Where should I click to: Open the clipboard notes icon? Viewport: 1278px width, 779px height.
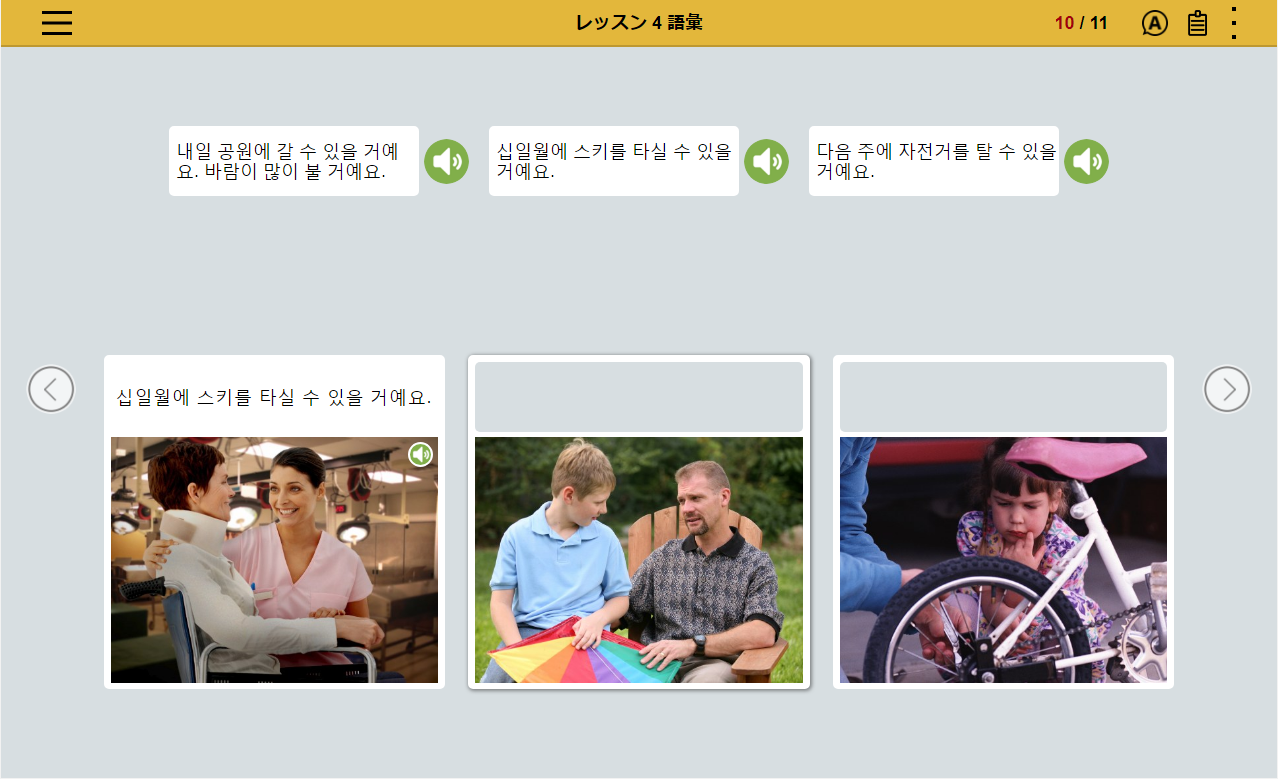1197,23
